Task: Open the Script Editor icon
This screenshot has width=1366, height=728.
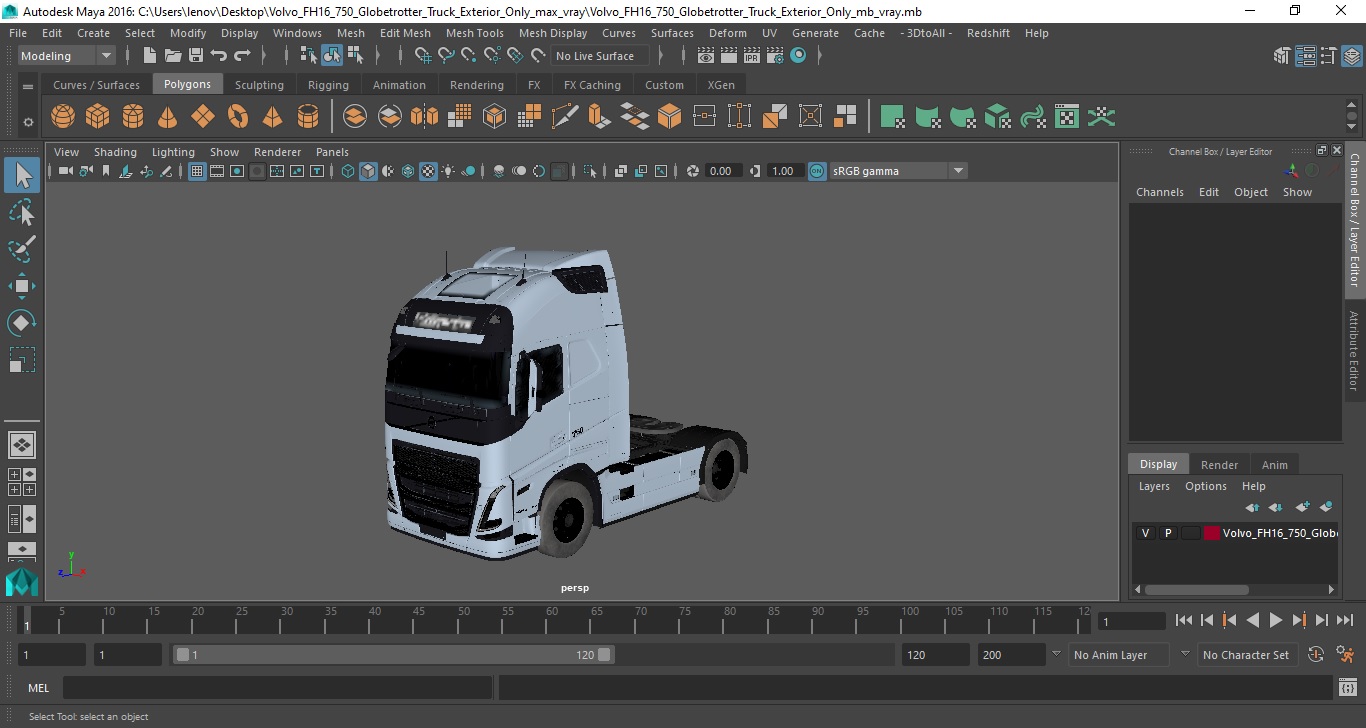Action: pyautogui.click(x=1347, y=688)
